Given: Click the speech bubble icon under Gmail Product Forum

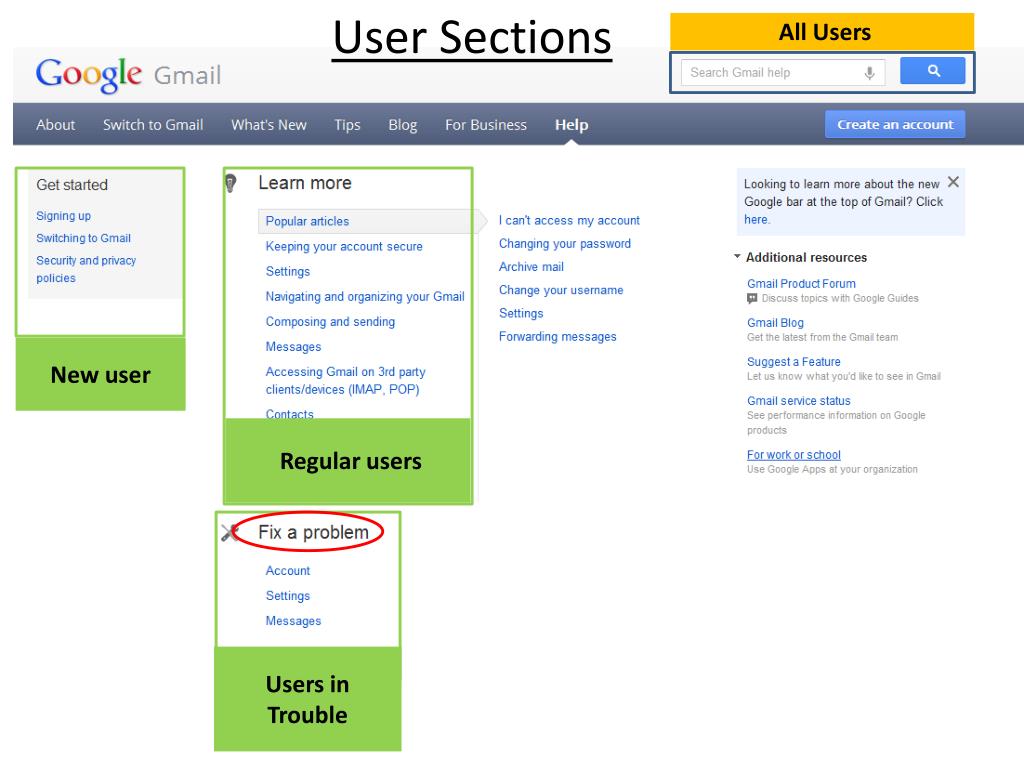Looking at the screenshot, I should pos(752,298).
